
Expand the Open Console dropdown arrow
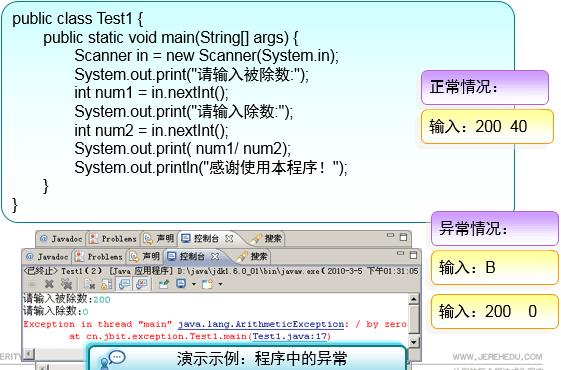pos(220,284)
